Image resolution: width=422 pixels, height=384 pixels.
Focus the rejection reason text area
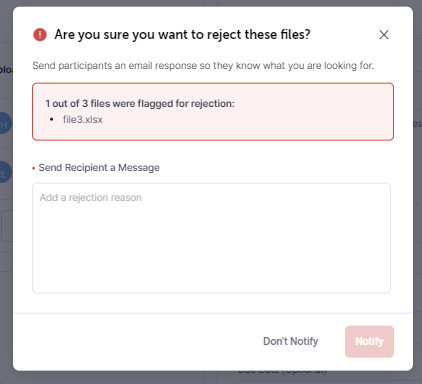point(211,238)
